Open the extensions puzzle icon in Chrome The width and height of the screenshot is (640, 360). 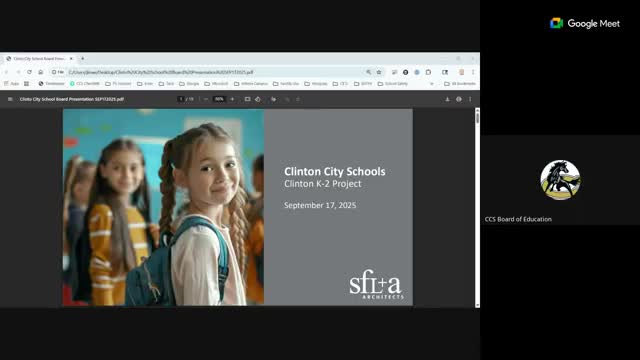(x=428, y=72)
